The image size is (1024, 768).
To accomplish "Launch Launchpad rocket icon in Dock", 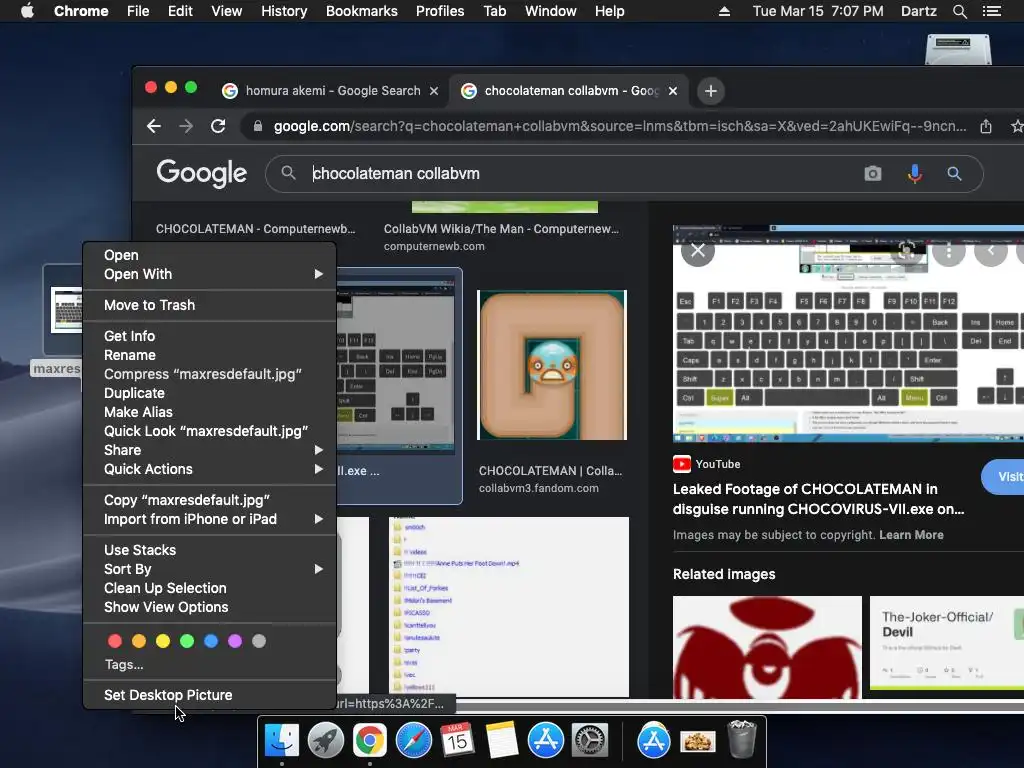I will click(326, 741).
